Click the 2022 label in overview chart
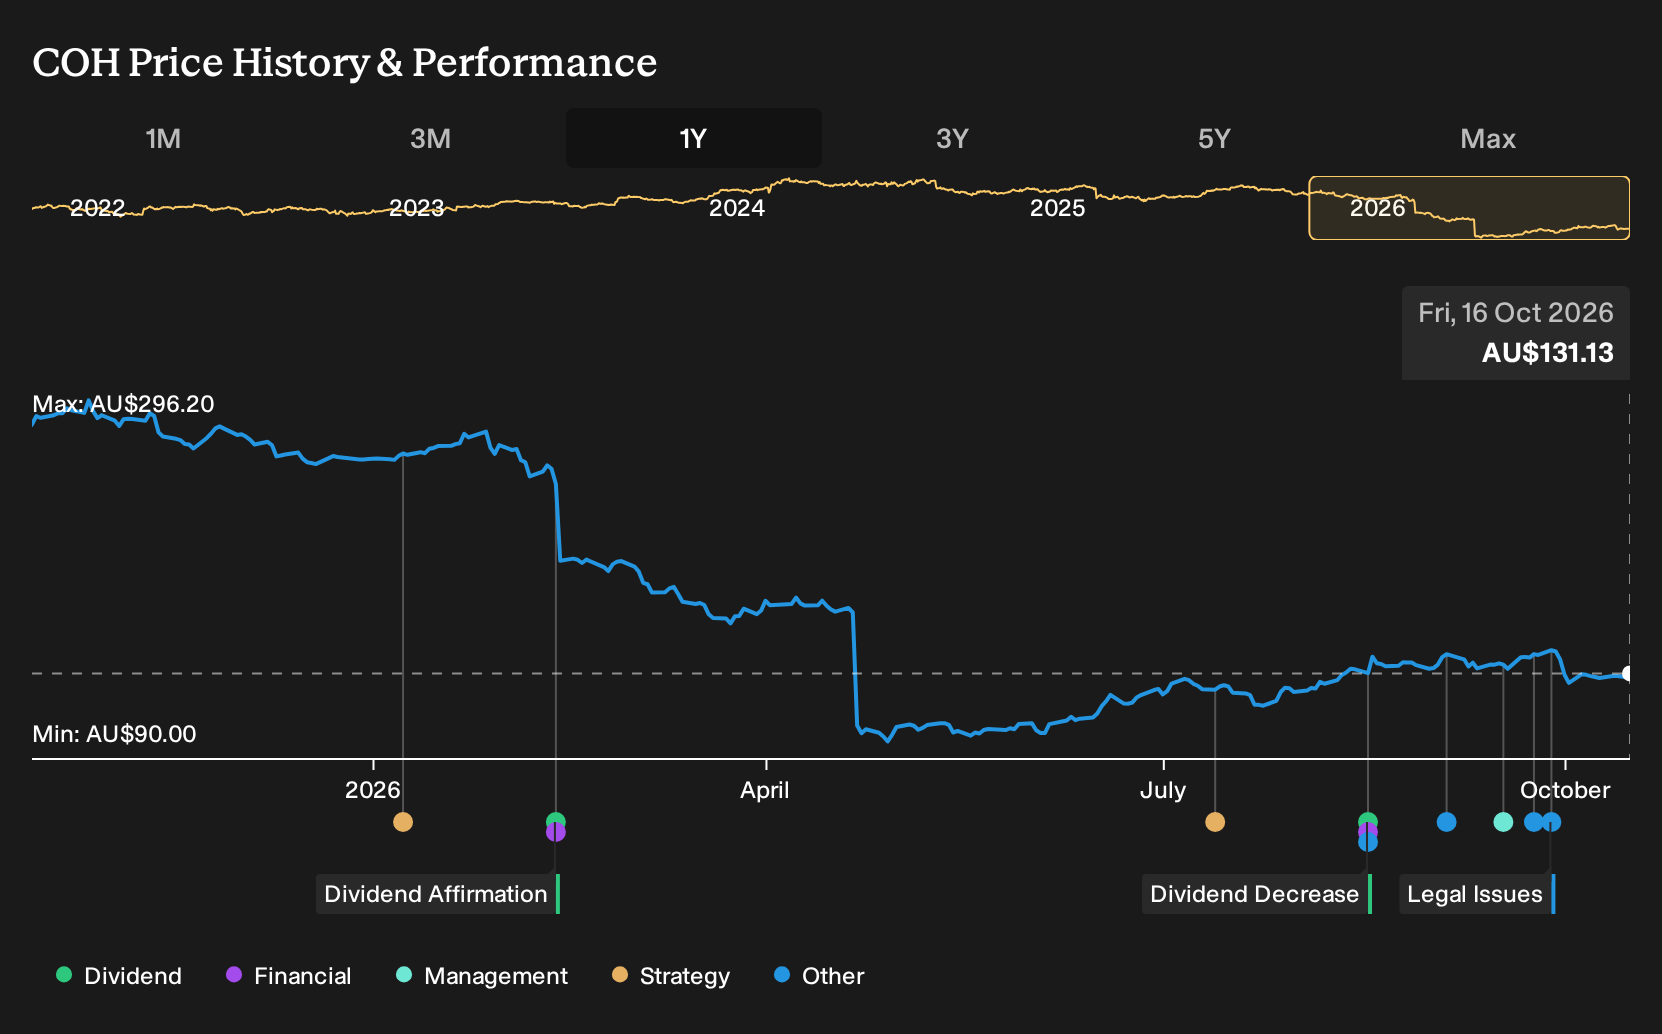Screen dimensions: 1662x1034 tap(97, 208)
